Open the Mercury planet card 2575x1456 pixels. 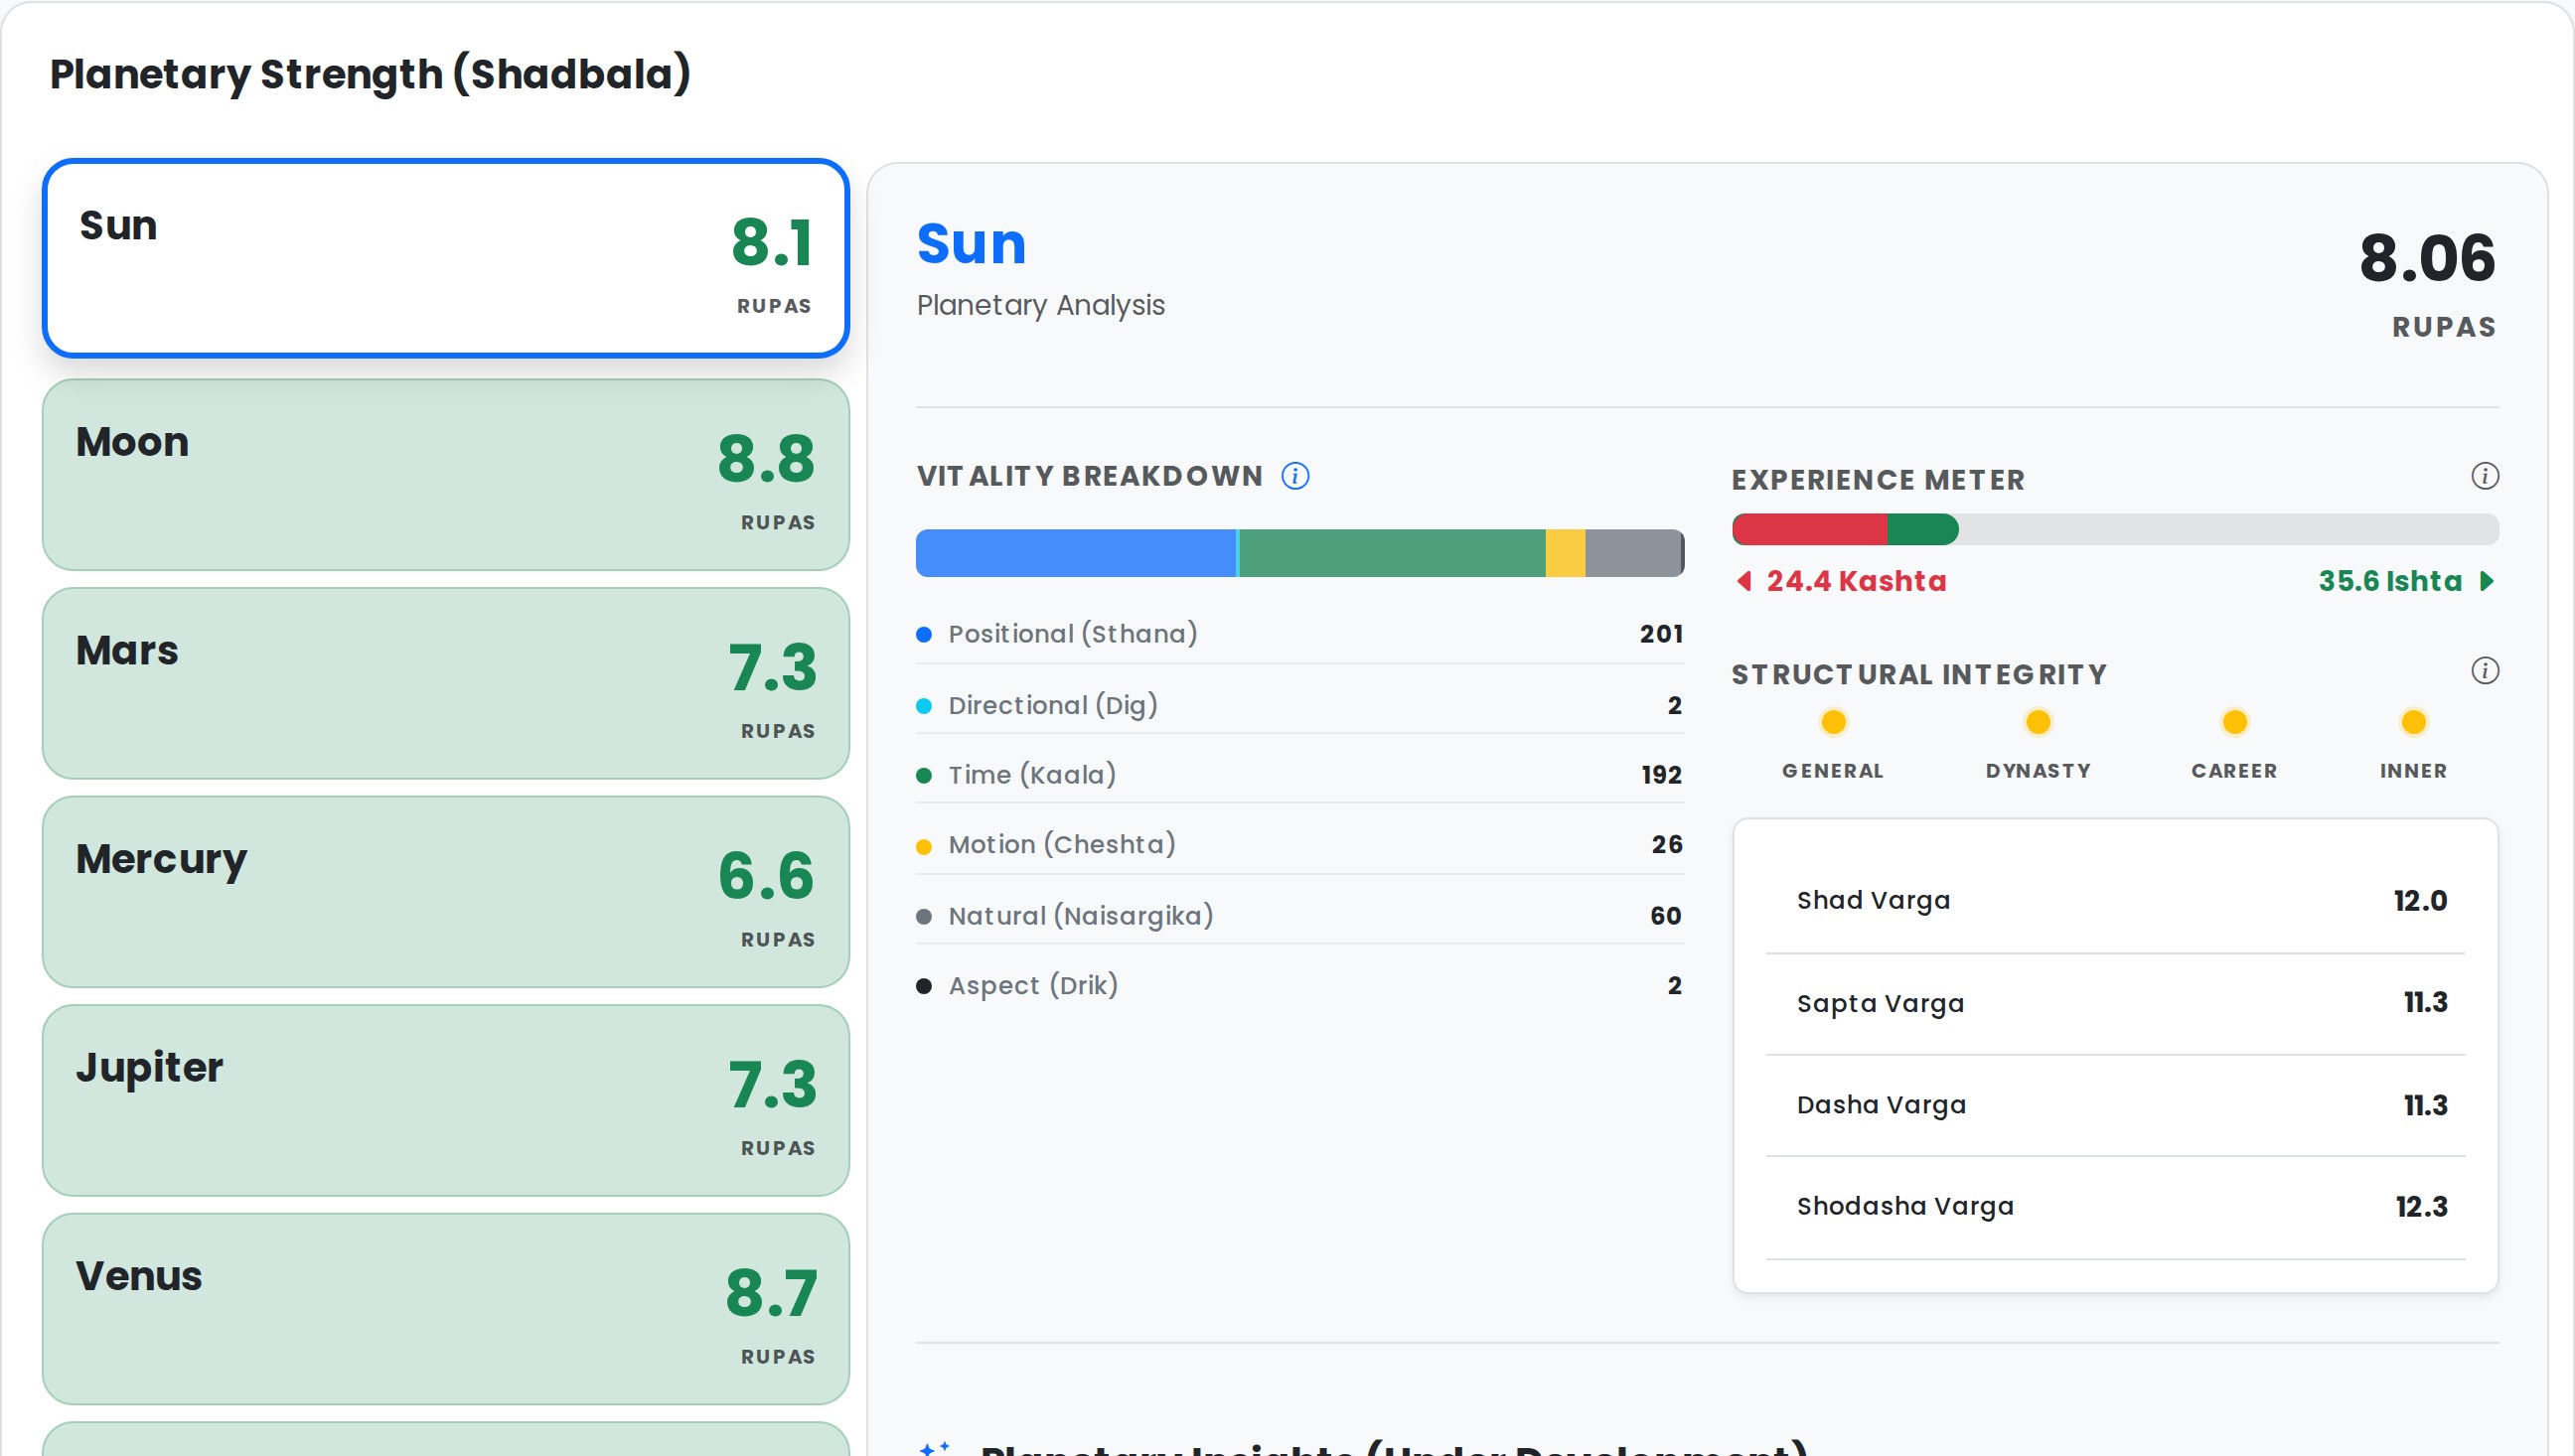[x=445, y=892]
